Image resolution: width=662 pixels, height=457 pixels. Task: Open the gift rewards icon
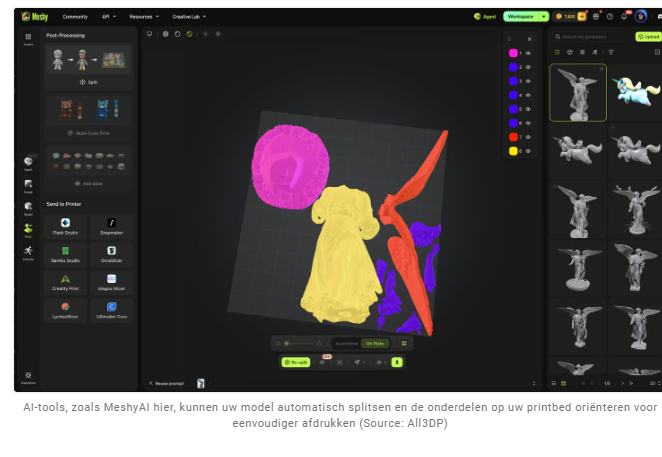(596, 16)
